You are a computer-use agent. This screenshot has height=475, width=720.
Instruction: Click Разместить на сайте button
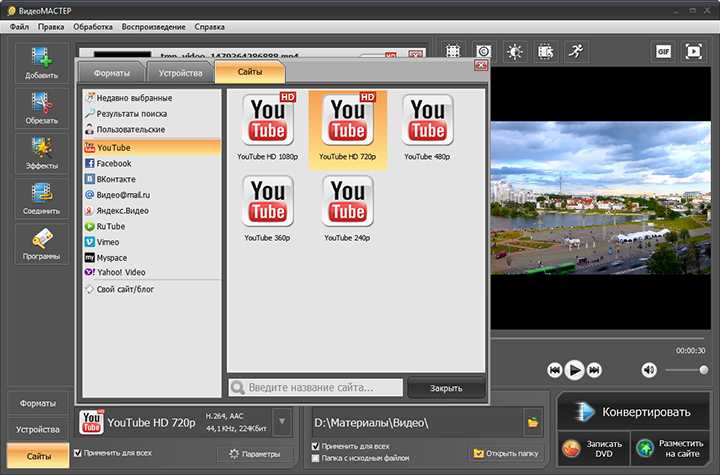click(x=670, y=449)
